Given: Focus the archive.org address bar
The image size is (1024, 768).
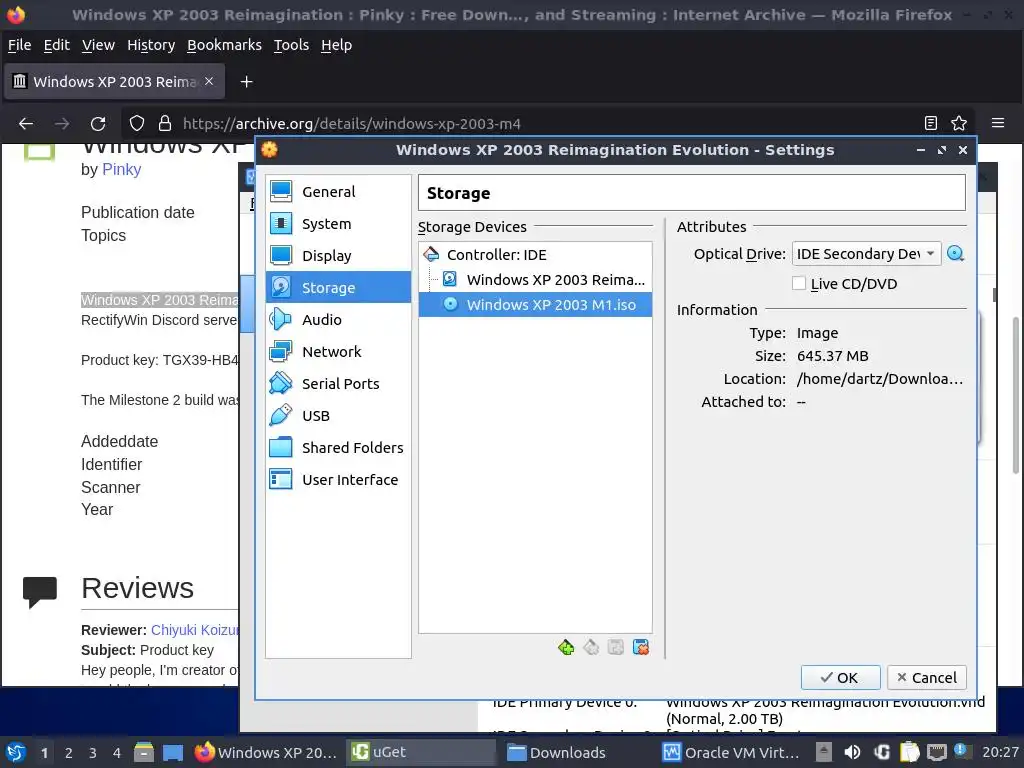Looking at the screenshot, I should [x=549, y=123].
